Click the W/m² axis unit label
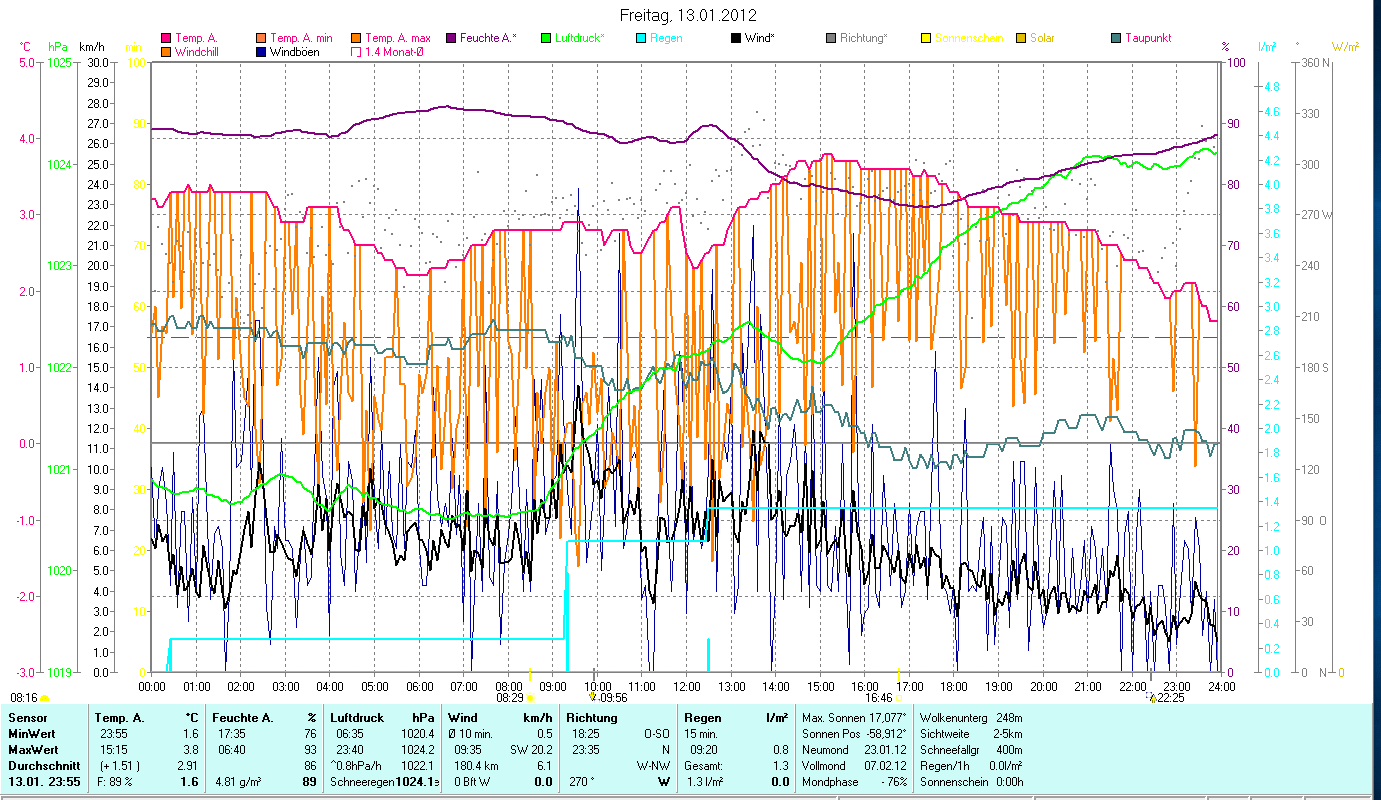The height and width of the screenshot is (800, 1381). point(1344,47)
